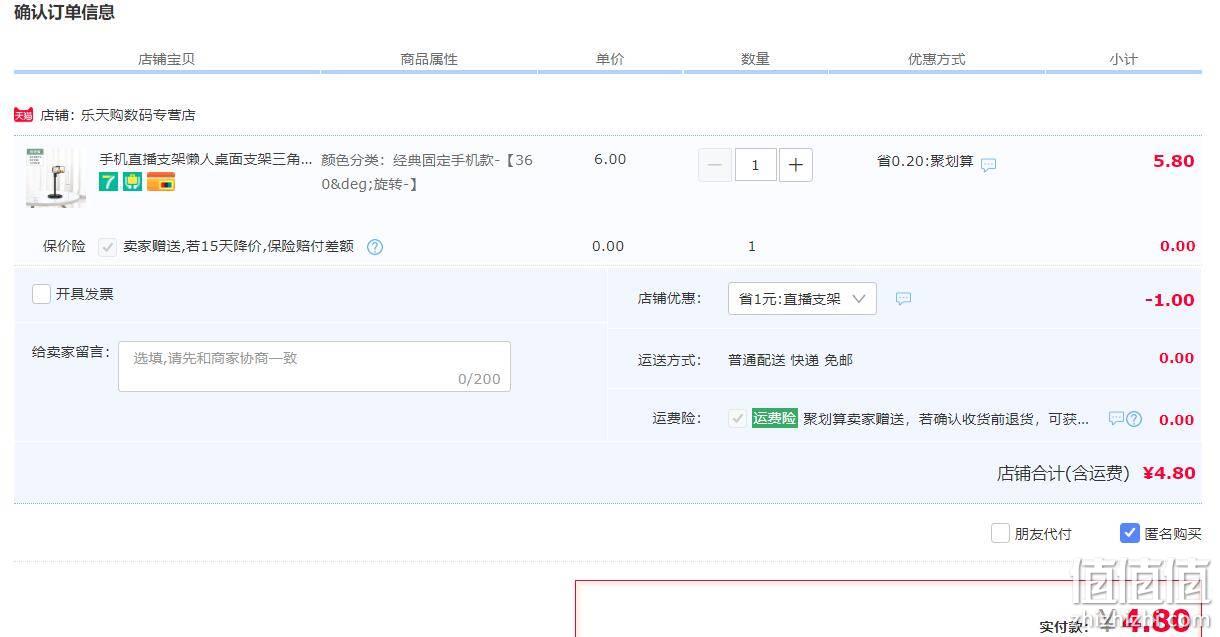The height and width of the screenshot is (637, 1220).
Task: Increase quantity with the plus button
Action: (x=796, y=165)
